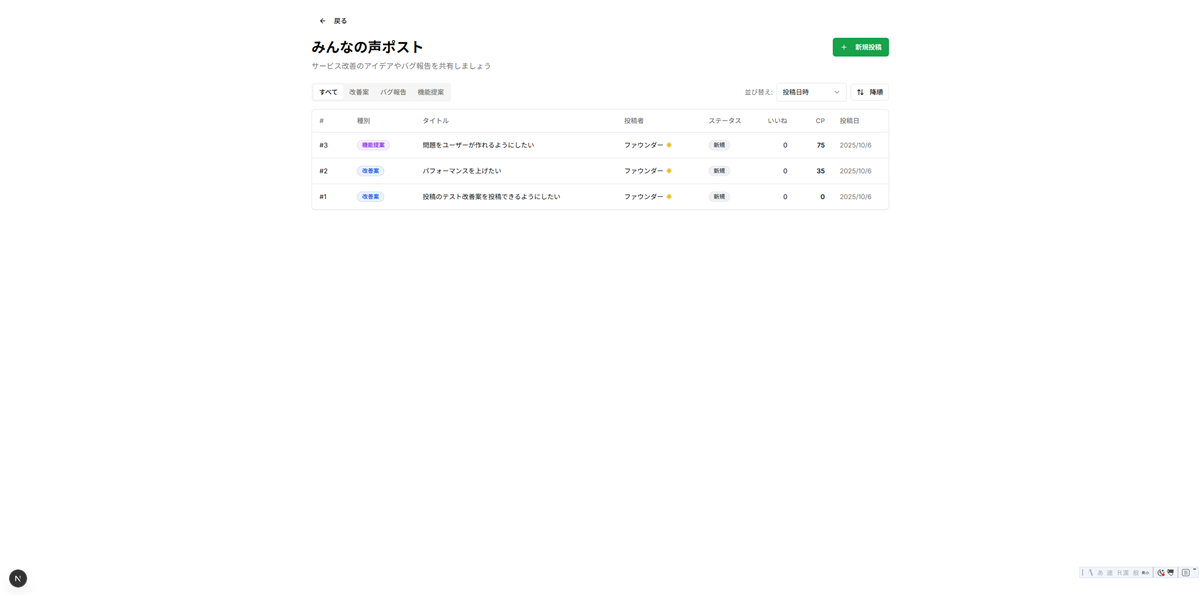Screen dimensions: 1200x596
Task: Click the 新規 status badge on row #1
Action: (718, 196)
